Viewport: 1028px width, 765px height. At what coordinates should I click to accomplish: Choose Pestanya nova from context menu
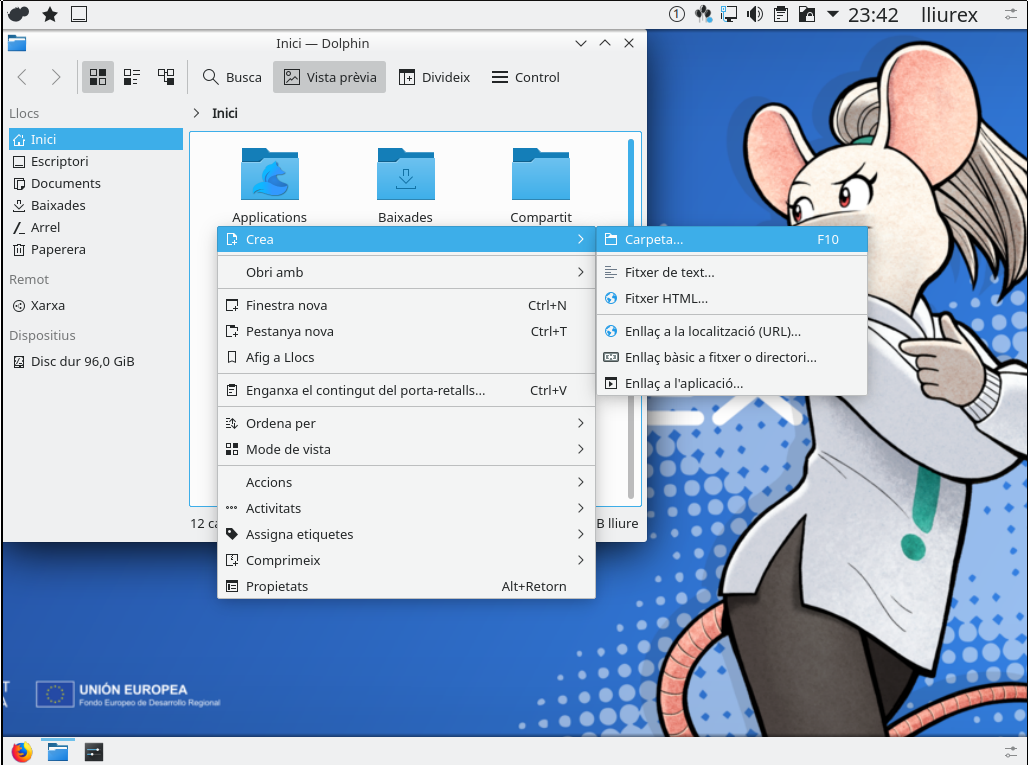406,332
